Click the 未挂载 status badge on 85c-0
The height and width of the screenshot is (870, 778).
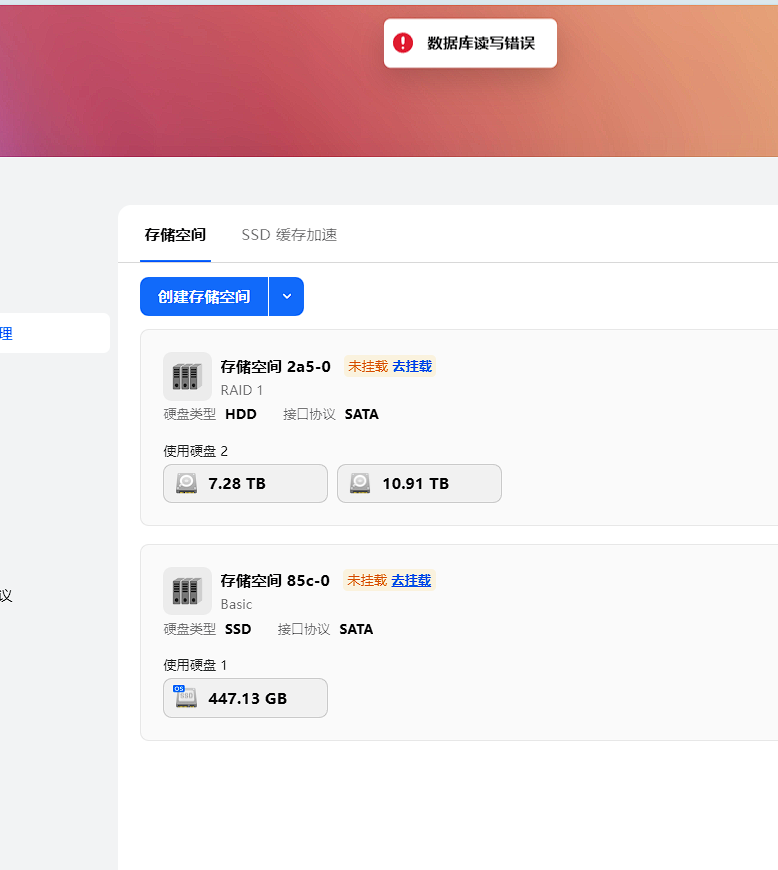click(366, 580)
